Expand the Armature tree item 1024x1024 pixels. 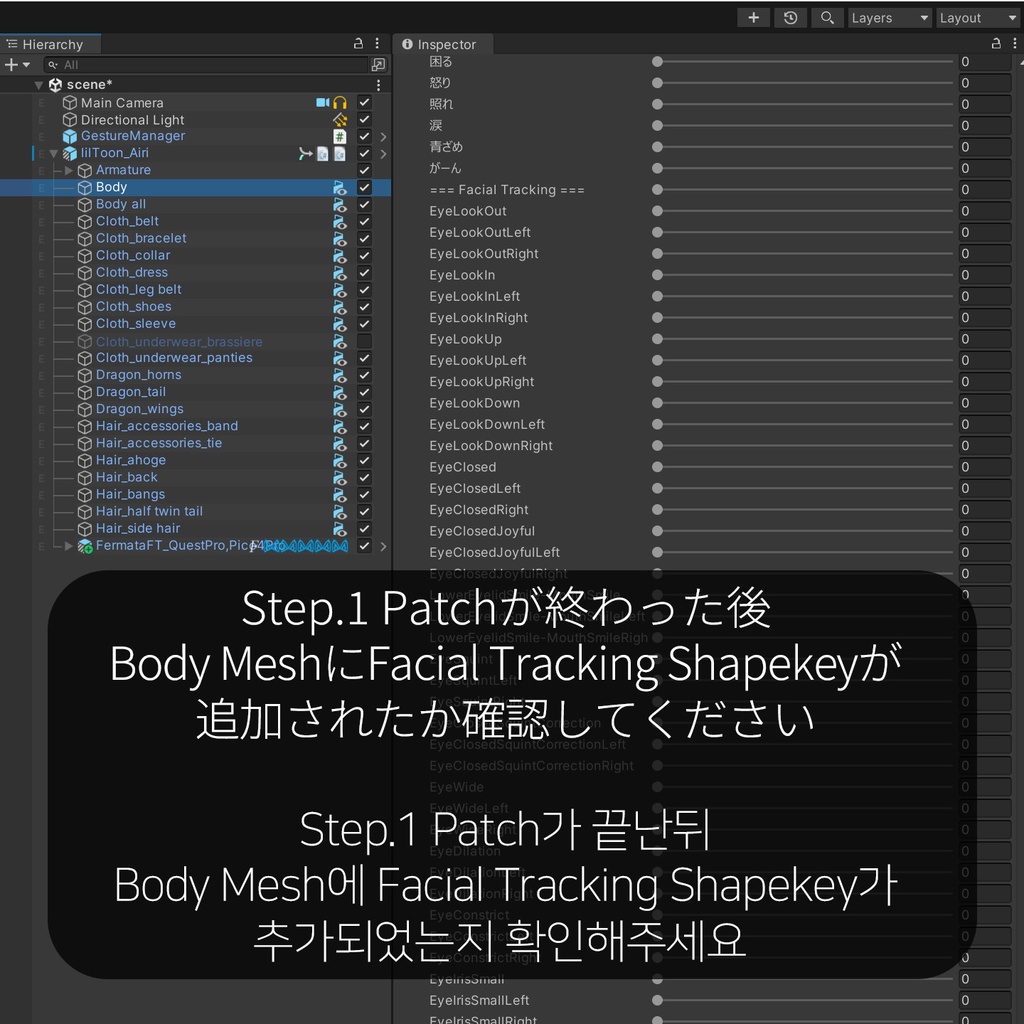66,170
